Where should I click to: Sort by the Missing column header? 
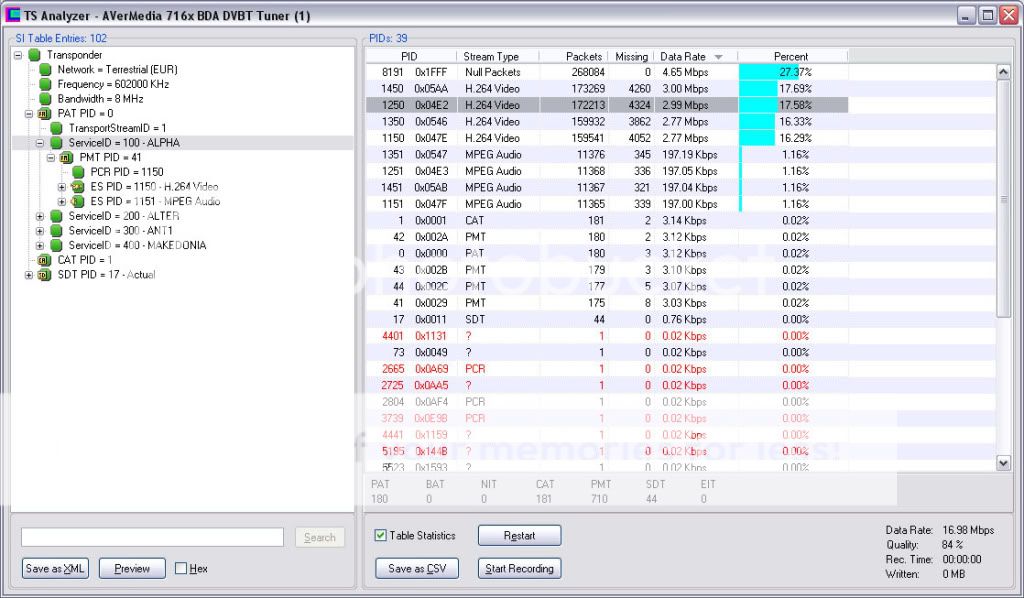click(x=631, y=57)
